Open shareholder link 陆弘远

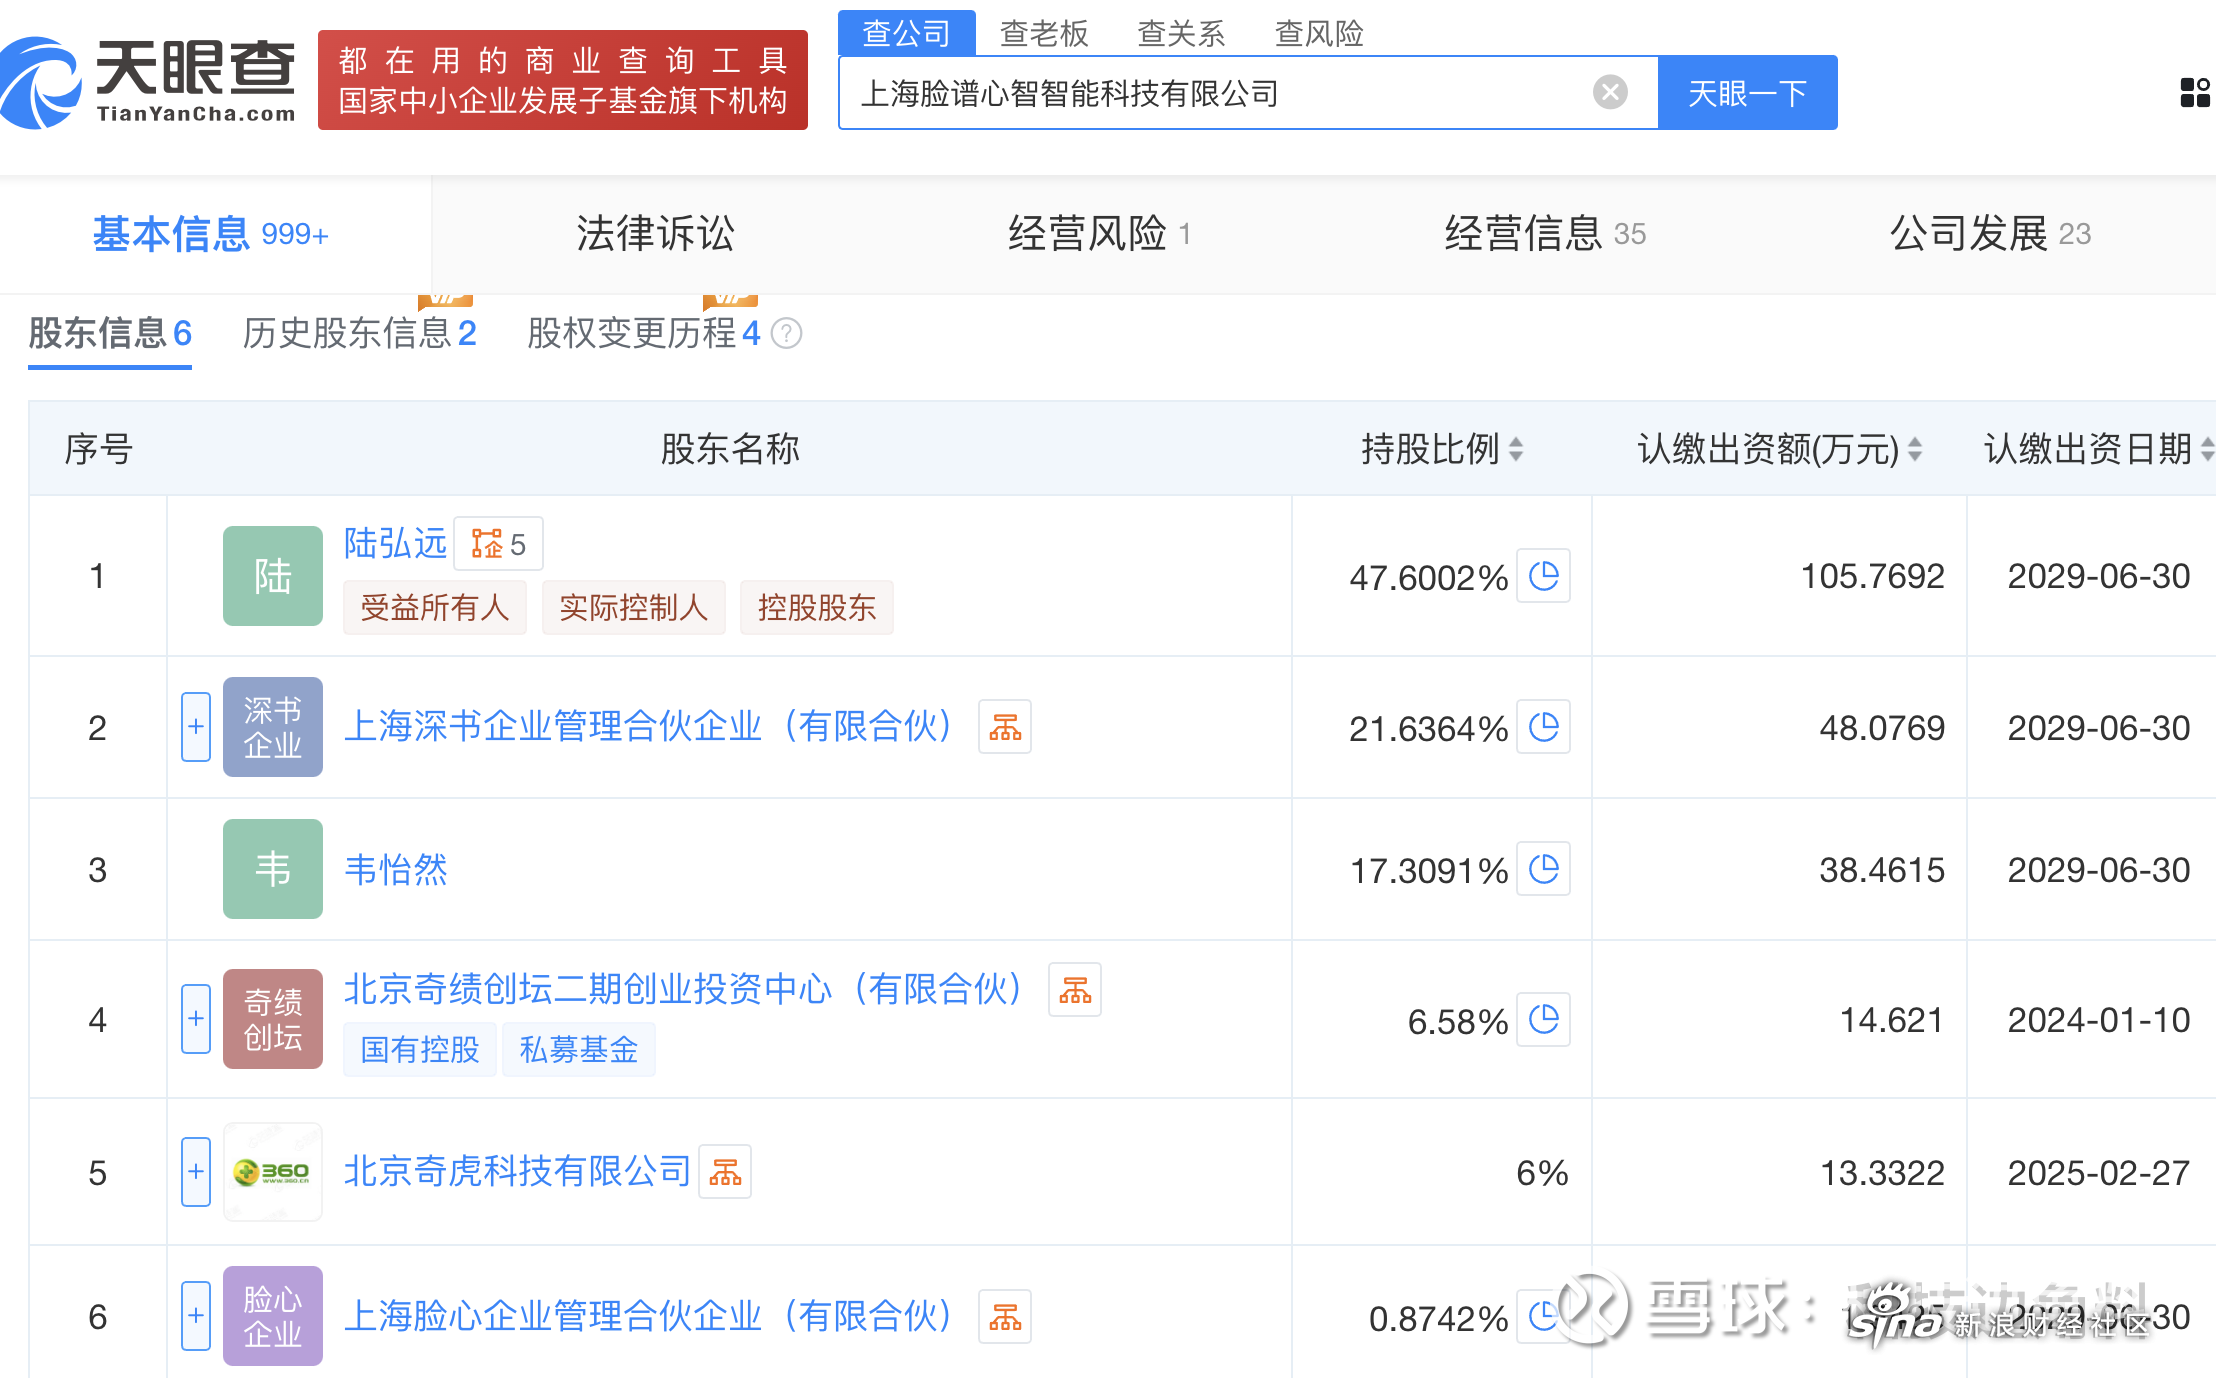click(x=395, y=543)
